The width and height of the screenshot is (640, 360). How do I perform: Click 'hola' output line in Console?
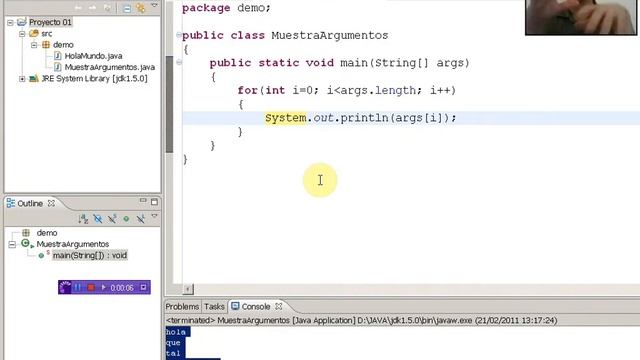[x=176, y=332]
